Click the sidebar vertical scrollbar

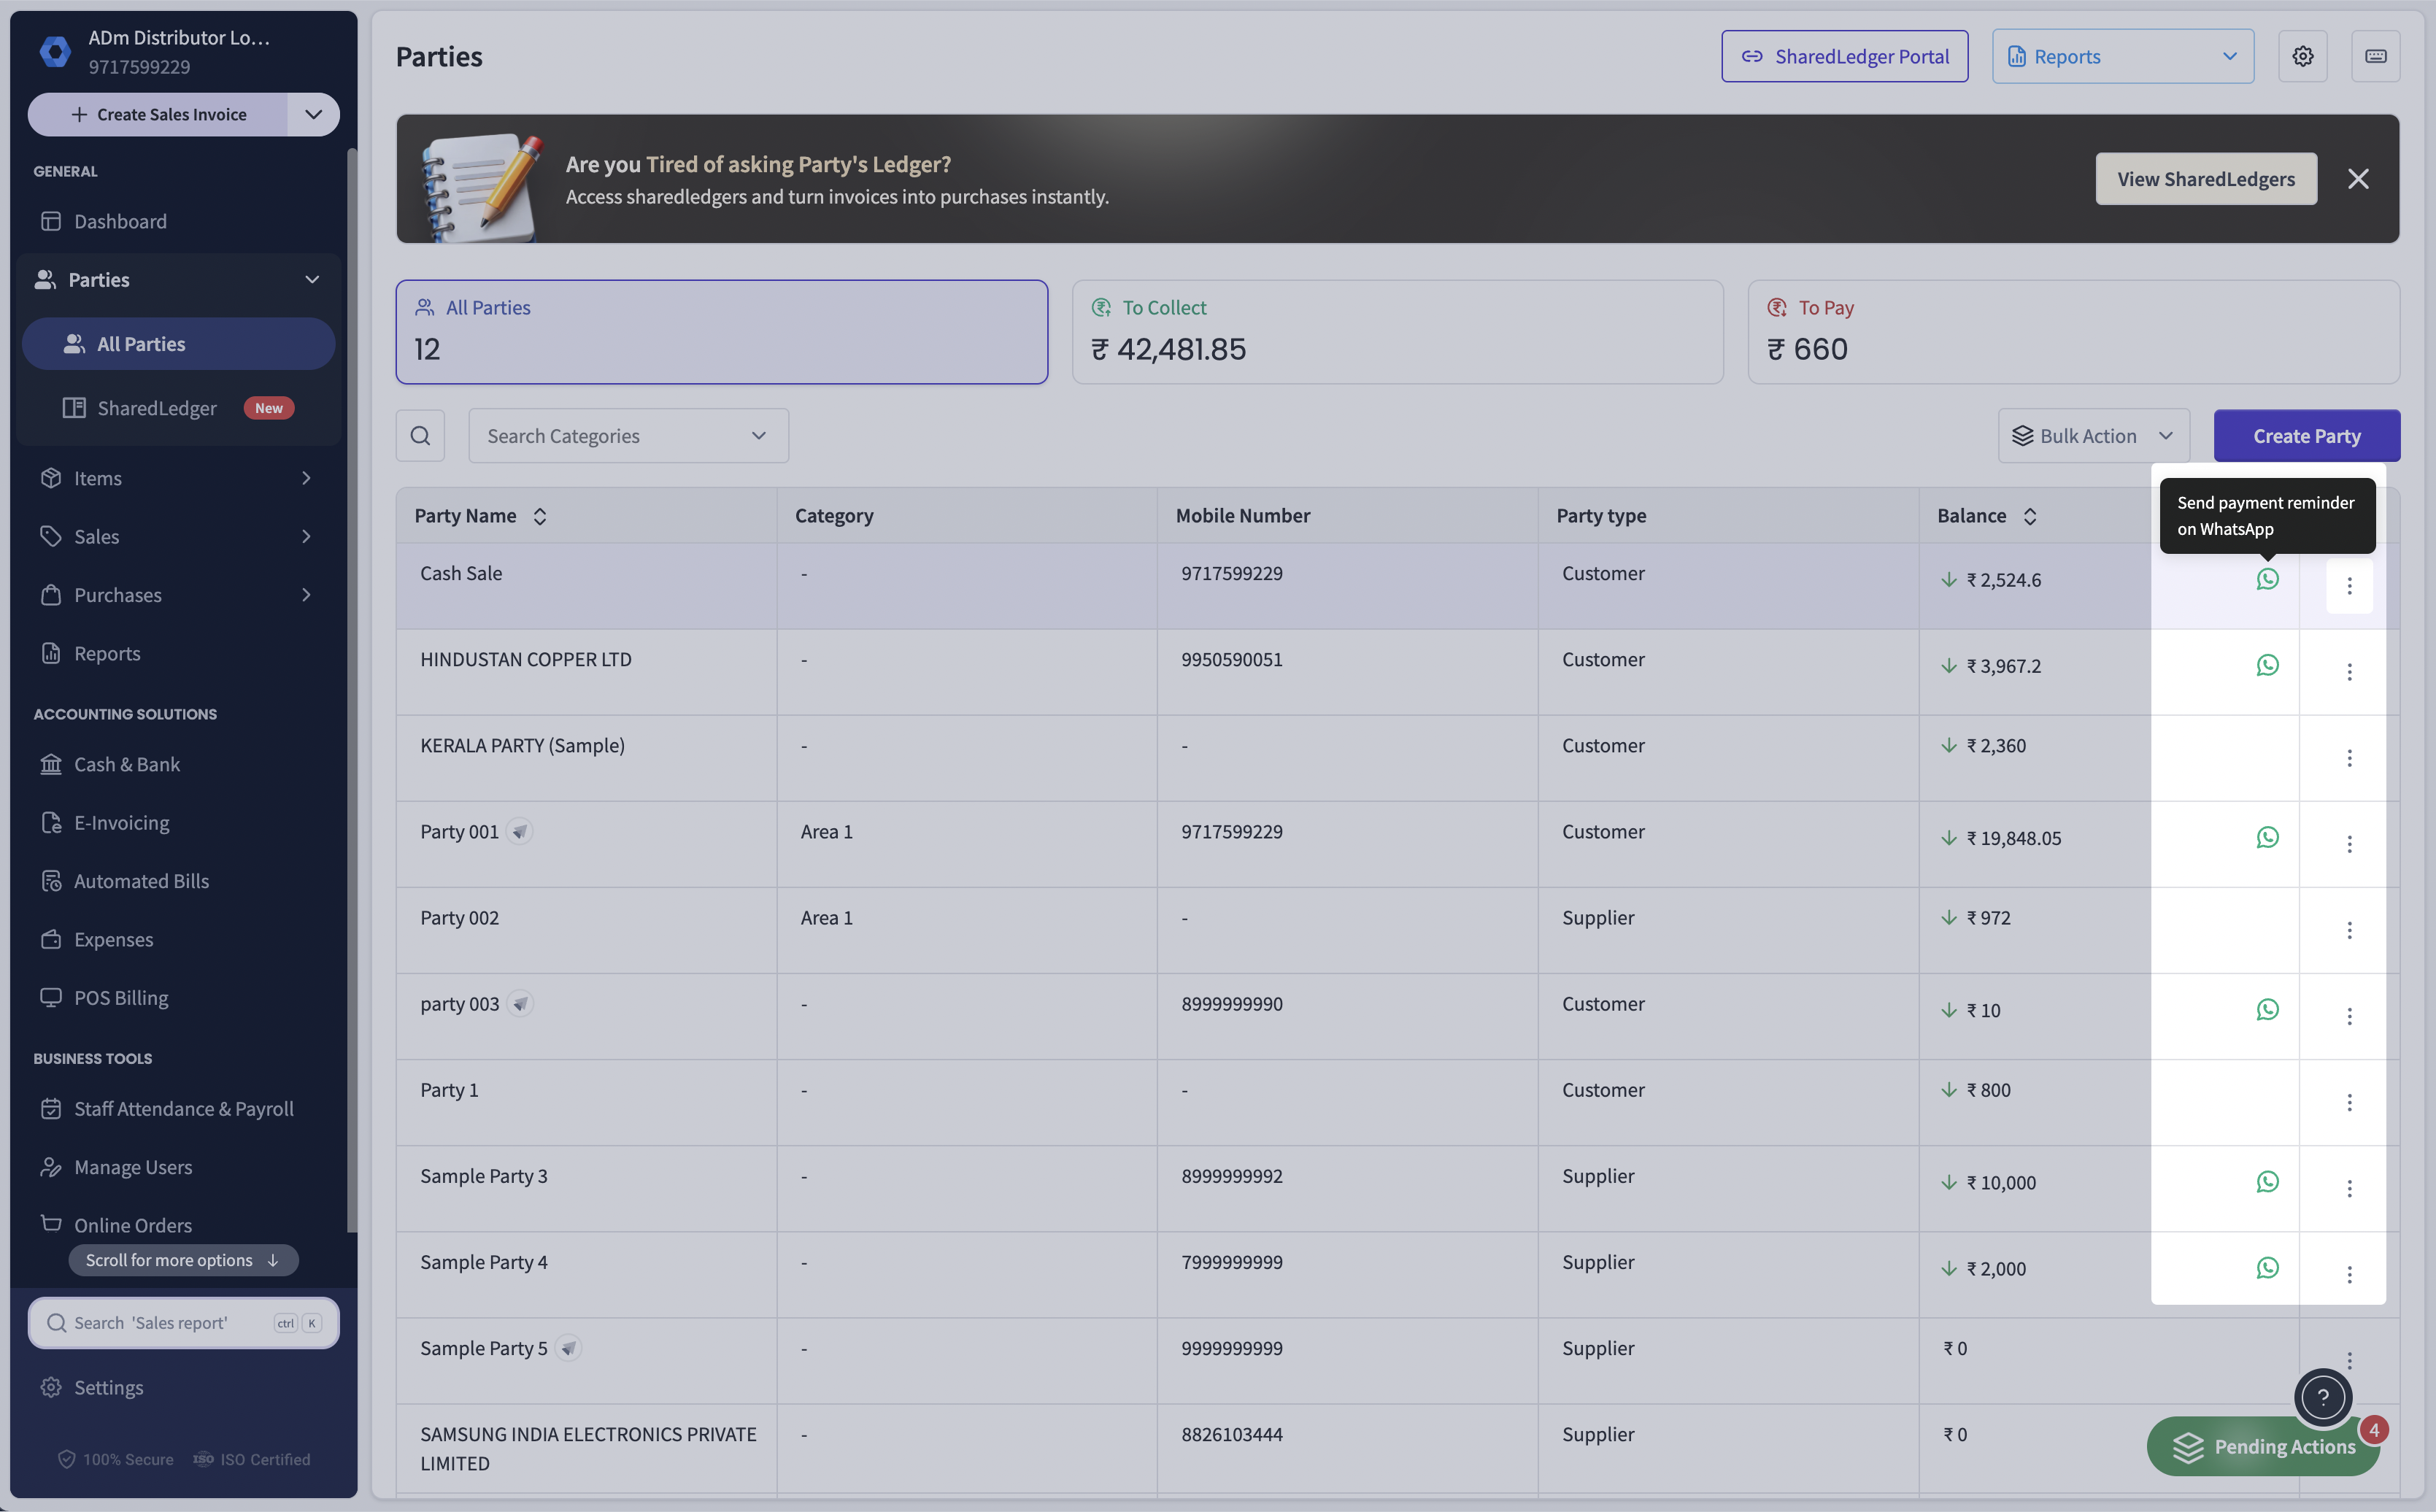351,690
